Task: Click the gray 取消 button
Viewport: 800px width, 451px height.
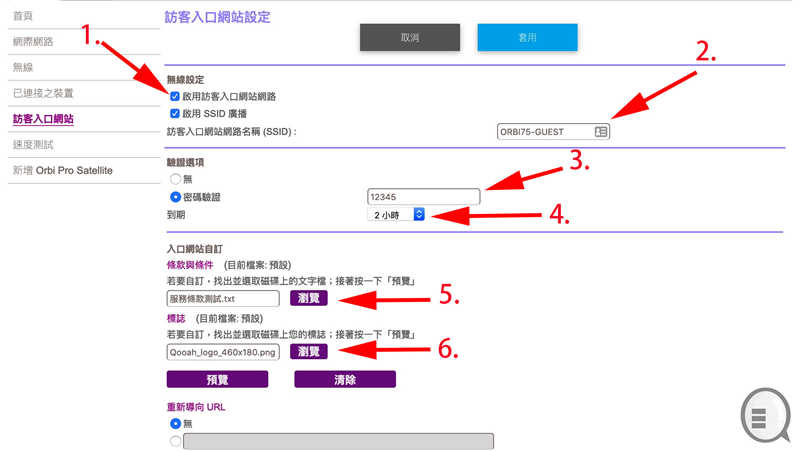Action: [x=410, y=37]
